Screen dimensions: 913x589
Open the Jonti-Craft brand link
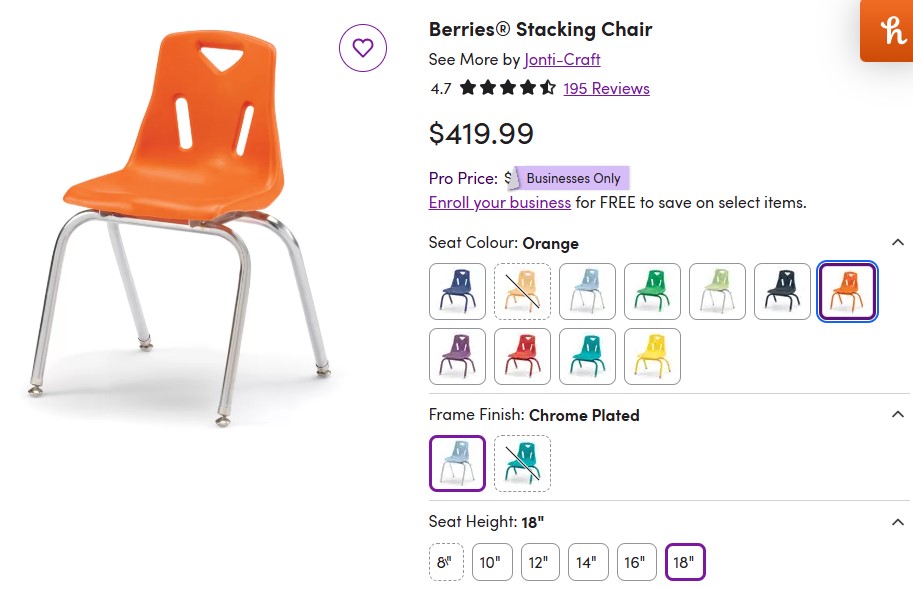click(x=562, y=59)
